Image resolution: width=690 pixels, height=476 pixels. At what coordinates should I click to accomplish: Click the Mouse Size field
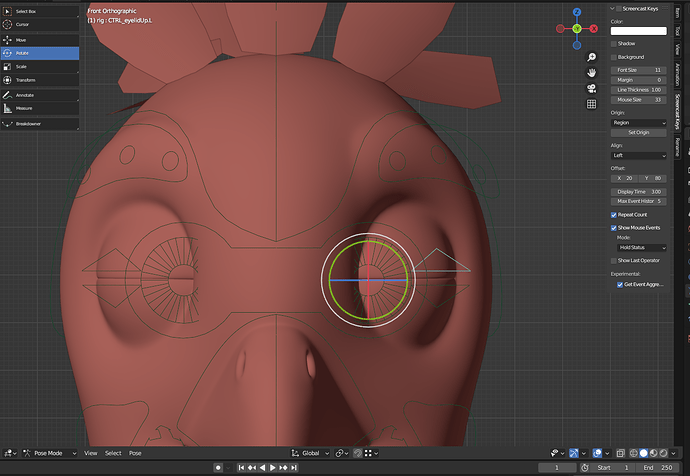[639, 100]
